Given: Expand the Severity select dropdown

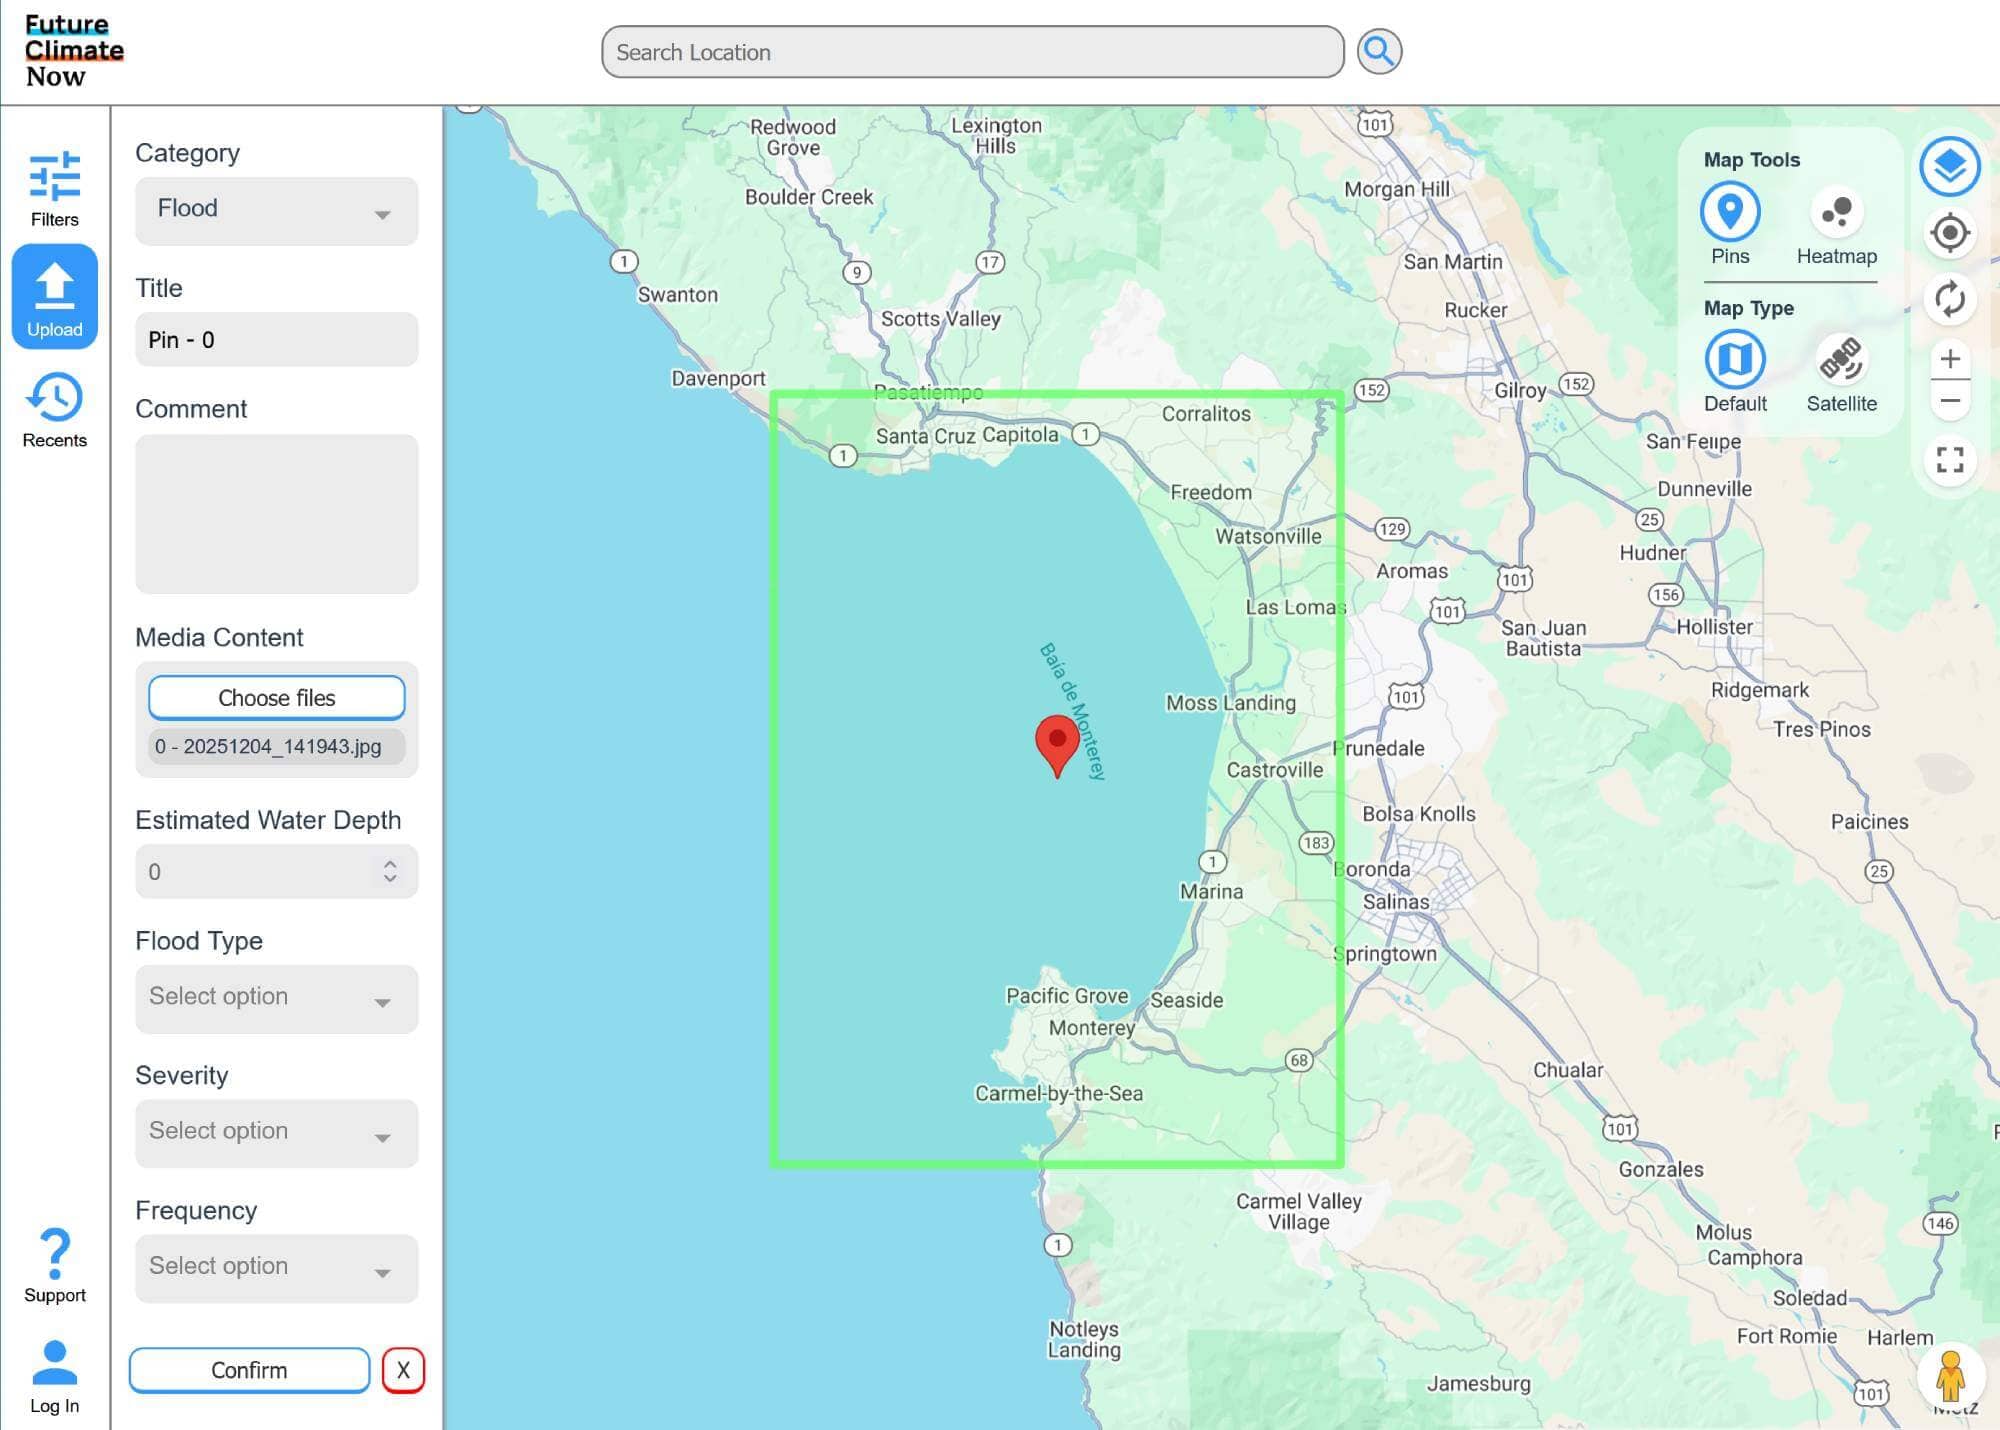Looking at the screenshot, I should (x=276, y=1133).
